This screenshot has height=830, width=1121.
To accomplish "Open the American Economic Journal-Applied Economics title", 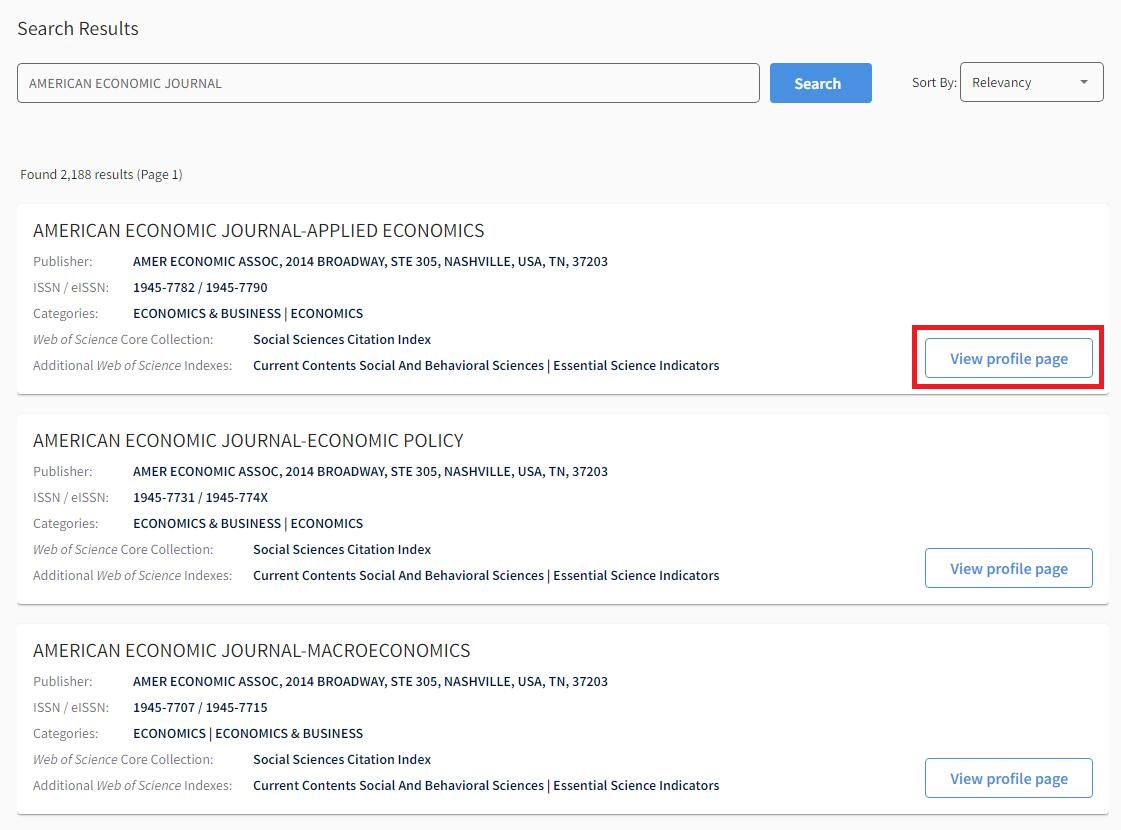I will (x=258, y=230).
